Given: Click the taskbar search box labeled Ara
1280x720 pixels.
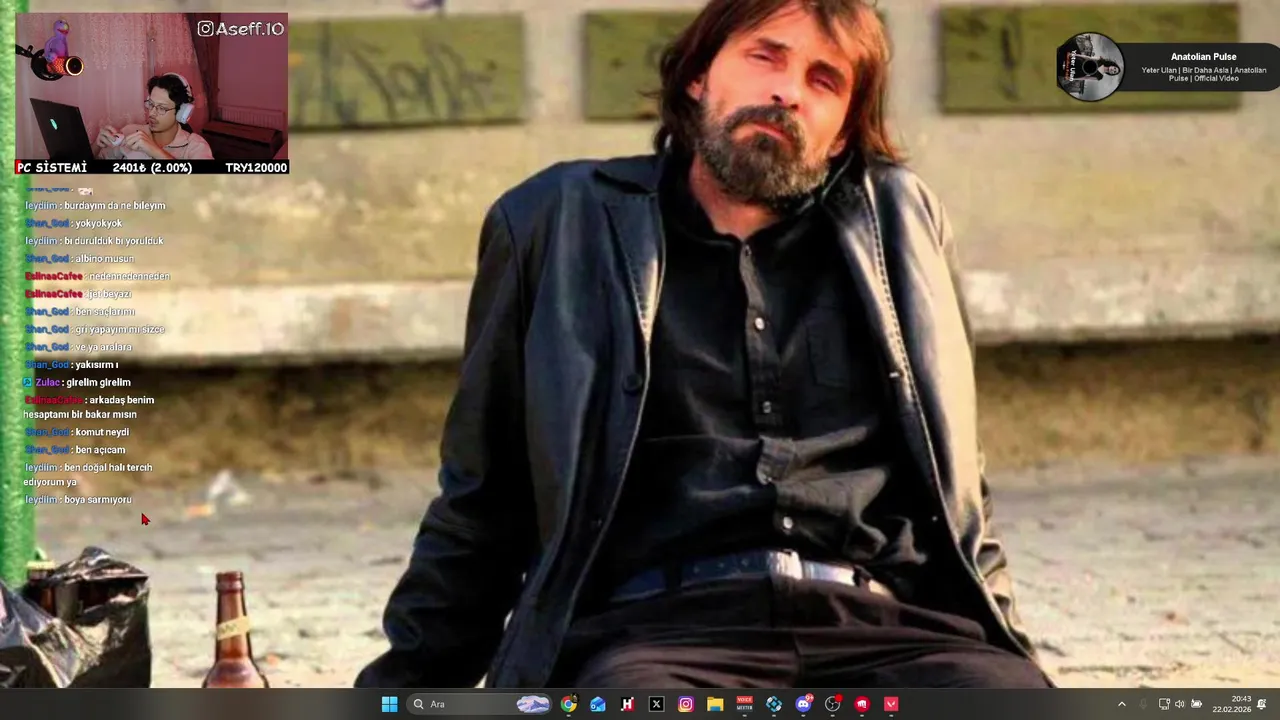Looking at the screenshot, I should 481,704.
